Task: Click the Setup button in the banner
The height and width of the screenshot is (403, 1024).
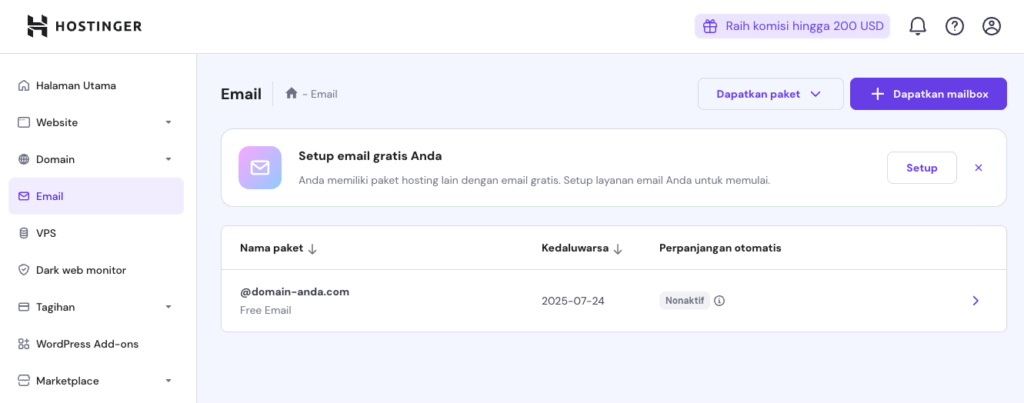Action: point(921,168)
